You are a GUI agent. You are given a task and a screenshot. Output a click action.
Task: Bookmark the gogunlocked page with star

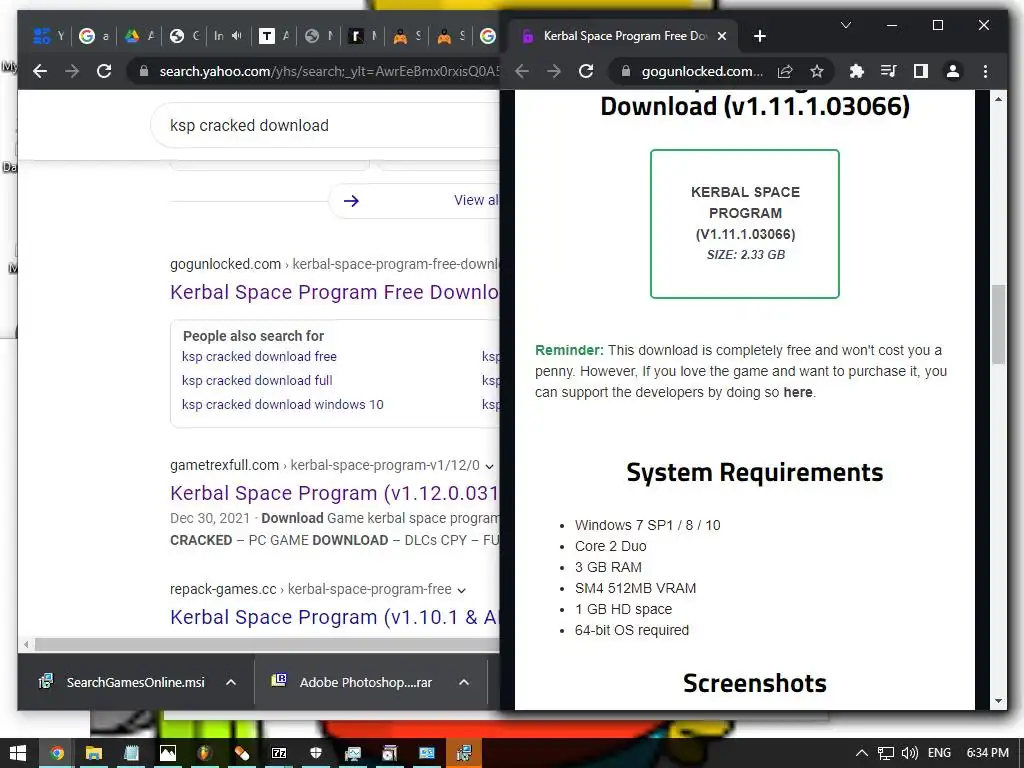[x=816, y=71]
